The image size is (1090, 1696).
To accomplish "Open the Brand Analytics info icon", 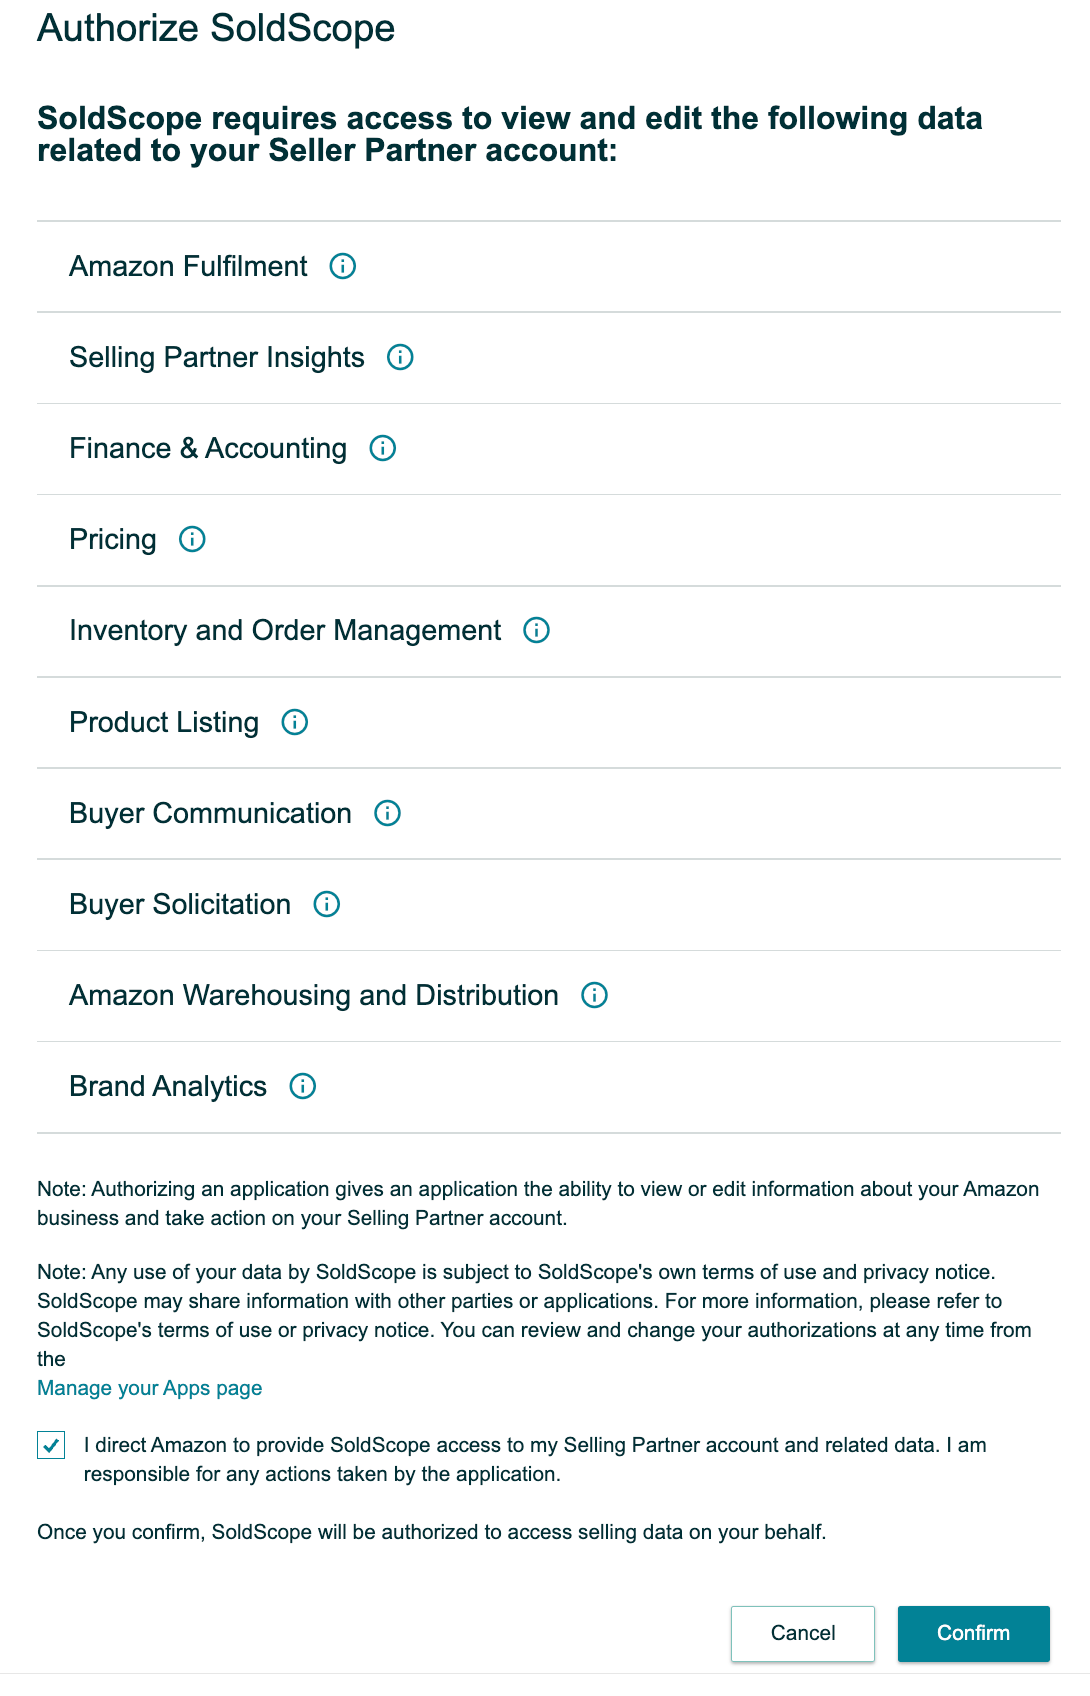I will pyautogui.click(x=303, y=1086).
